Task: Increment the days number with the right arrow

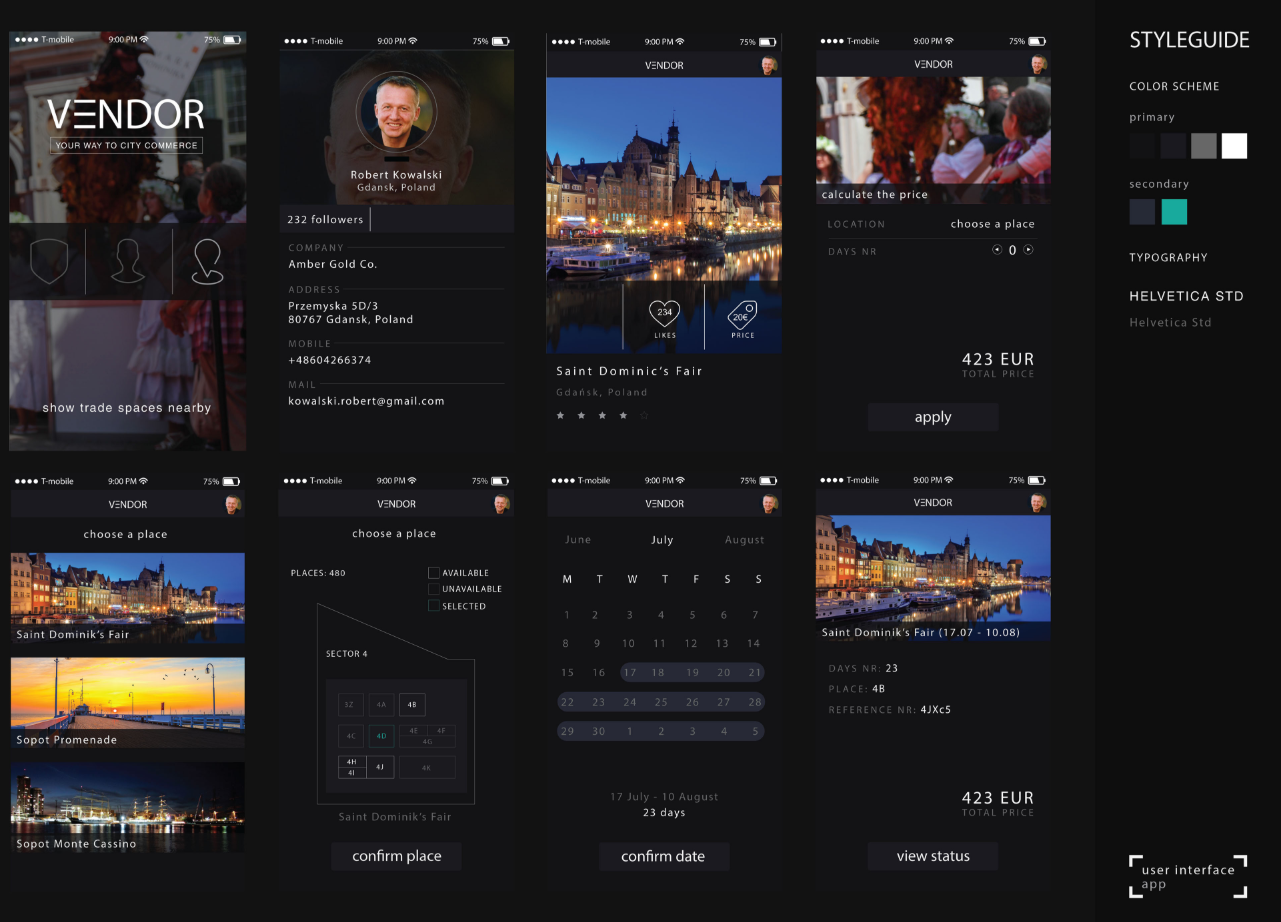Action: pos(1027,250)
